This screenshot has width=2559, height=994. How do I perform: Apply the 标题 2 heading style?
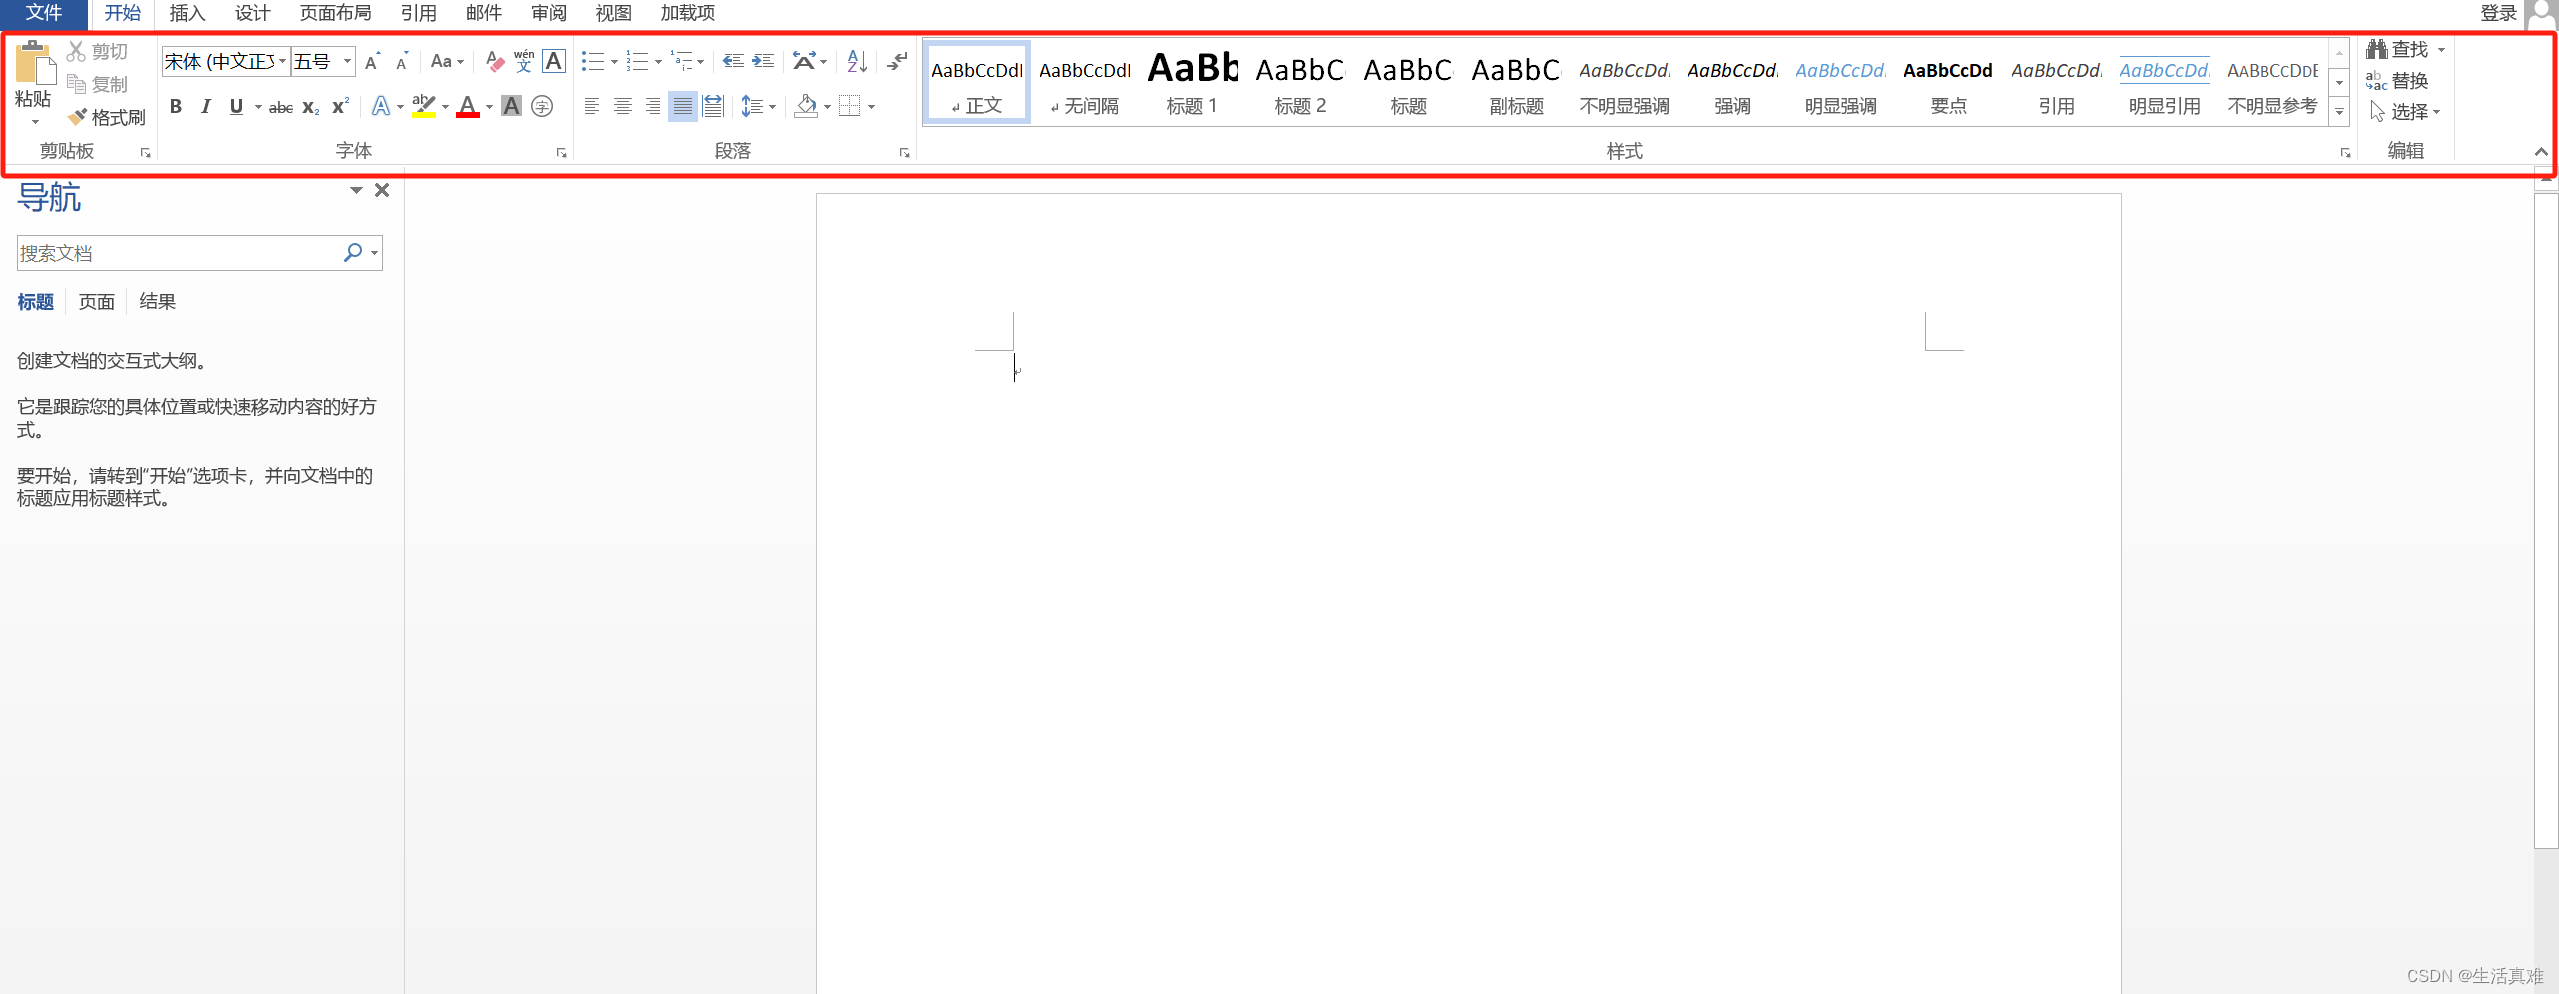click(1300, 83)
